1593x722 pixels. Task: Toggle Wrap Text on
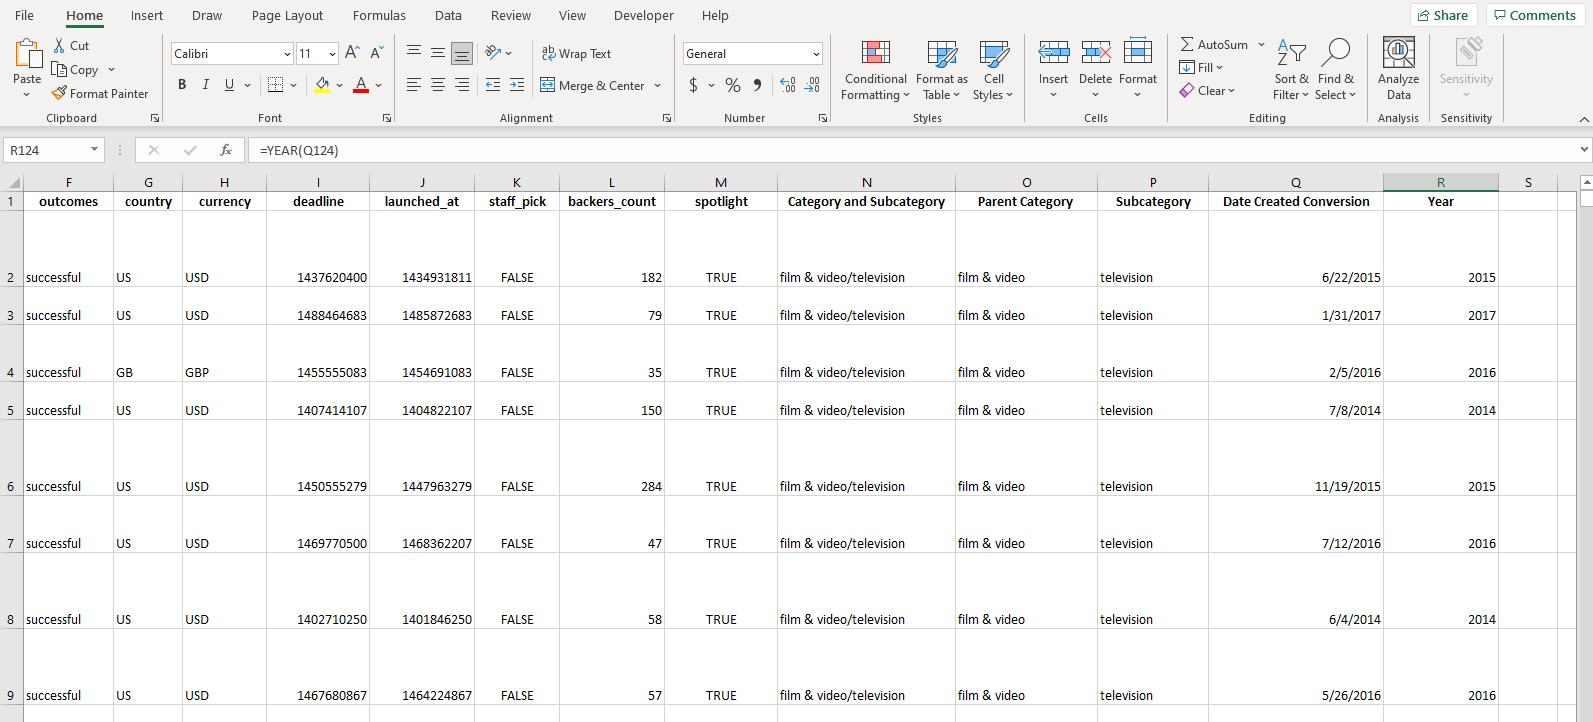(576, 53)
